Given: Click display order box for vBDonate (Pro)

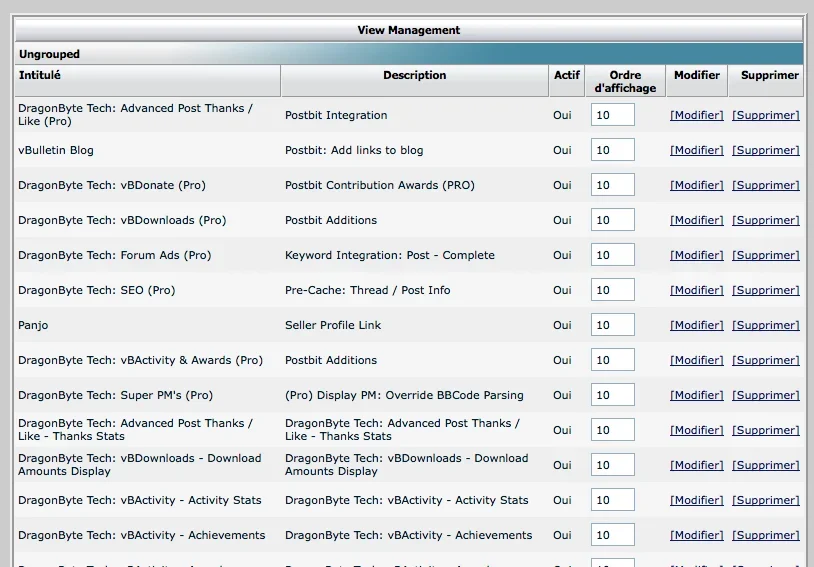Looking at the screenshot, I should point(613,184).
